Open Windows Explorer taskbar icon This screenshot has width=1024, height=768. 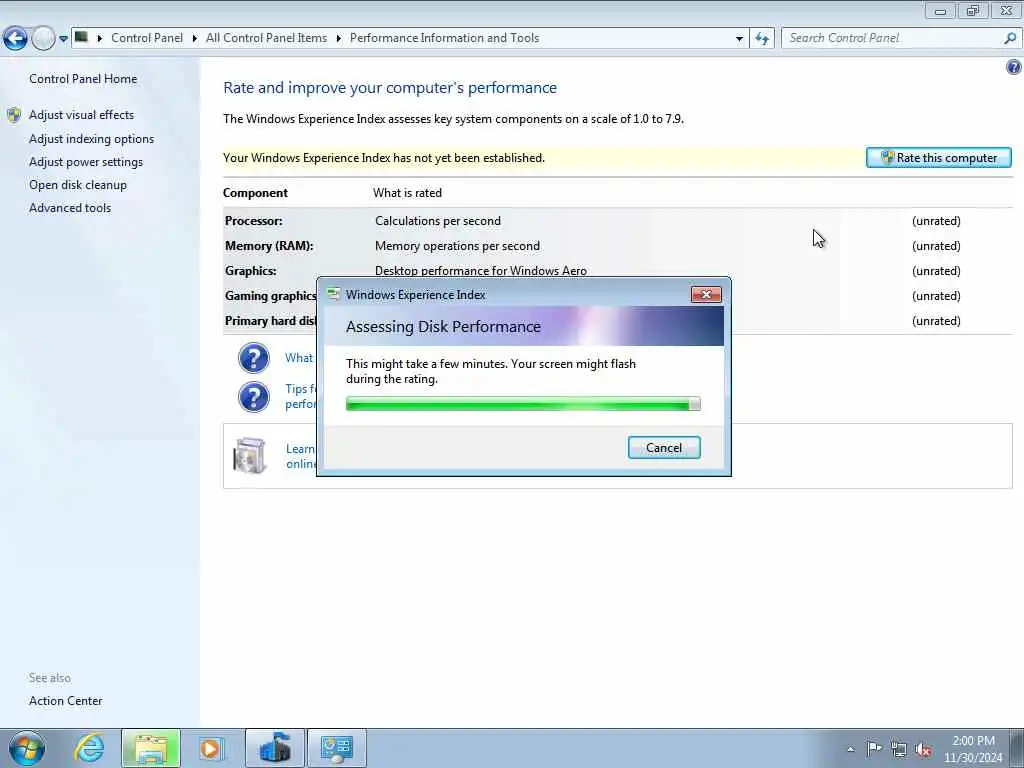(x=150, y=748)
